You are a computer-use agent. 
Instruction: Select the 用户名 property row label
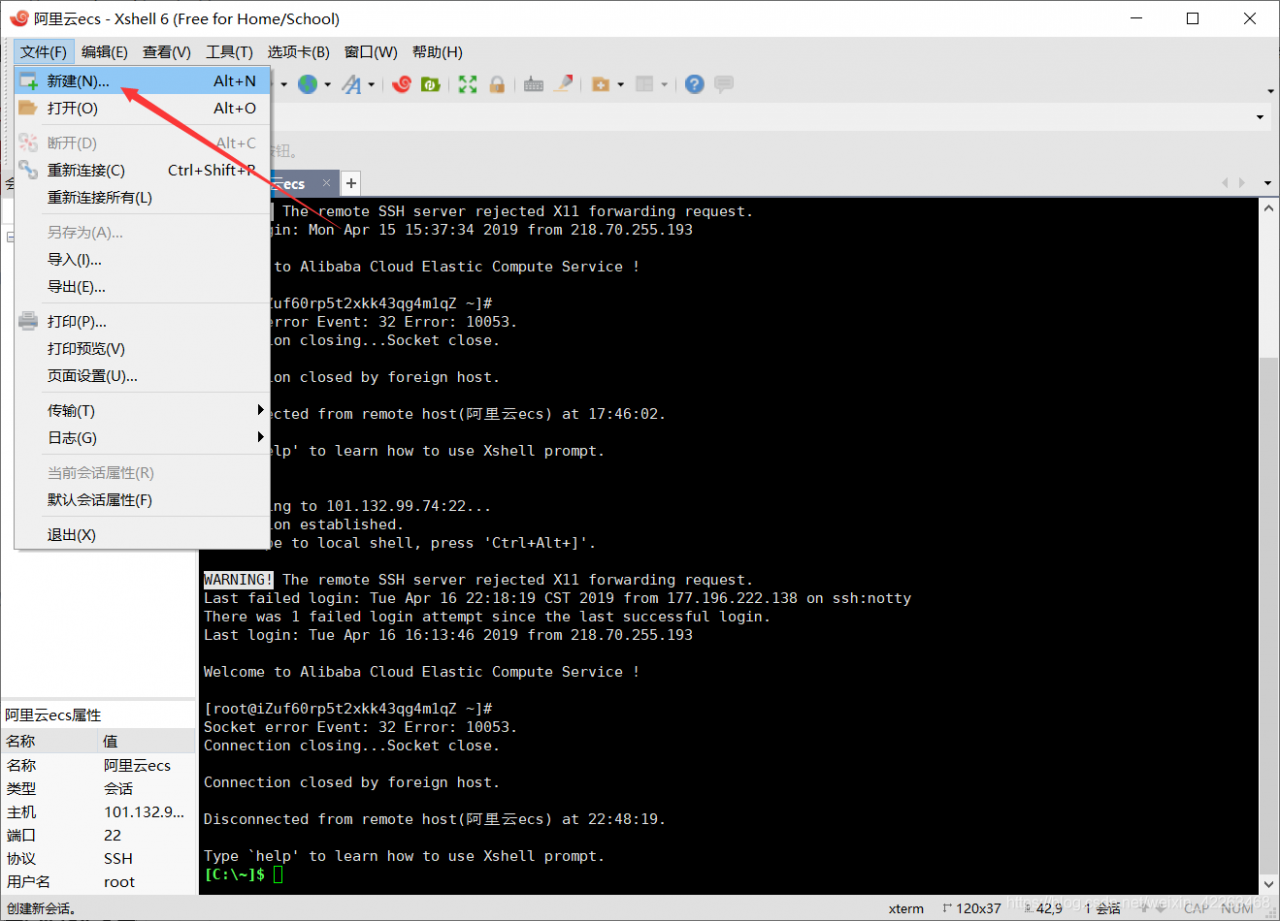pos(29,882)
